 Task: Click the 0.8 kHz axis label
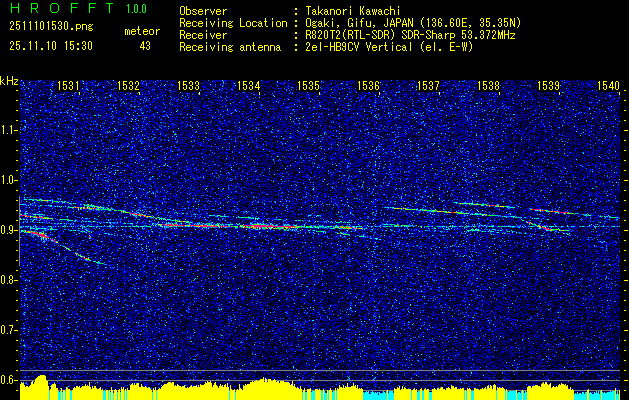[8, 280]
